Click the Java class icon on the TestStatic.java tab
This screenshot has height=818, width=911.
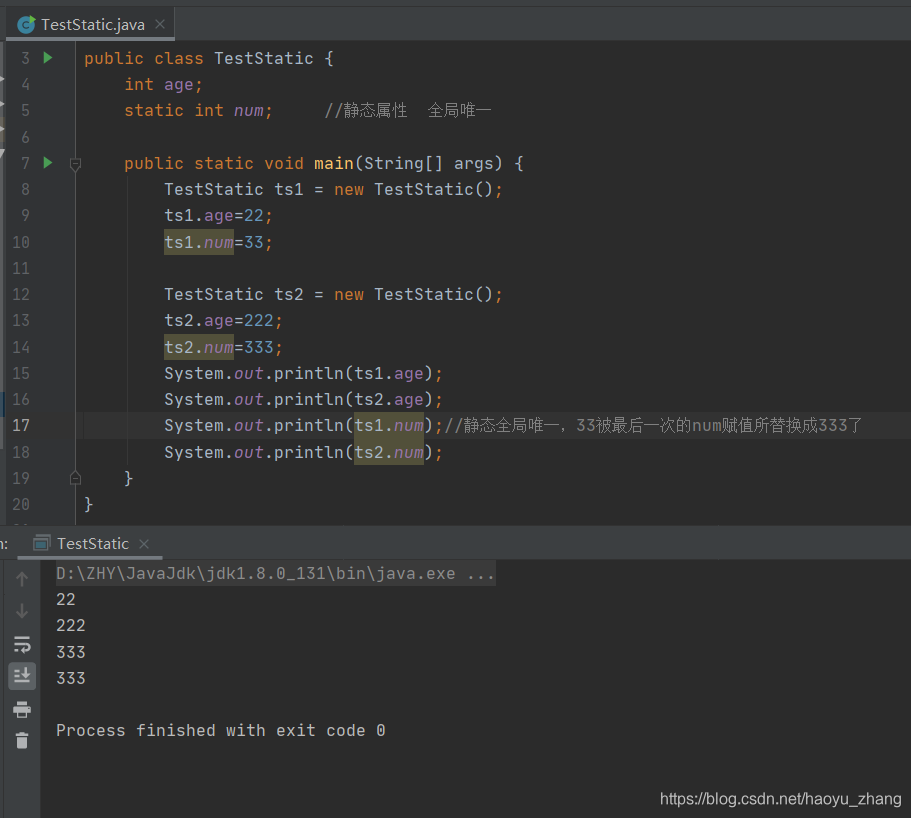tap(26, 24)
